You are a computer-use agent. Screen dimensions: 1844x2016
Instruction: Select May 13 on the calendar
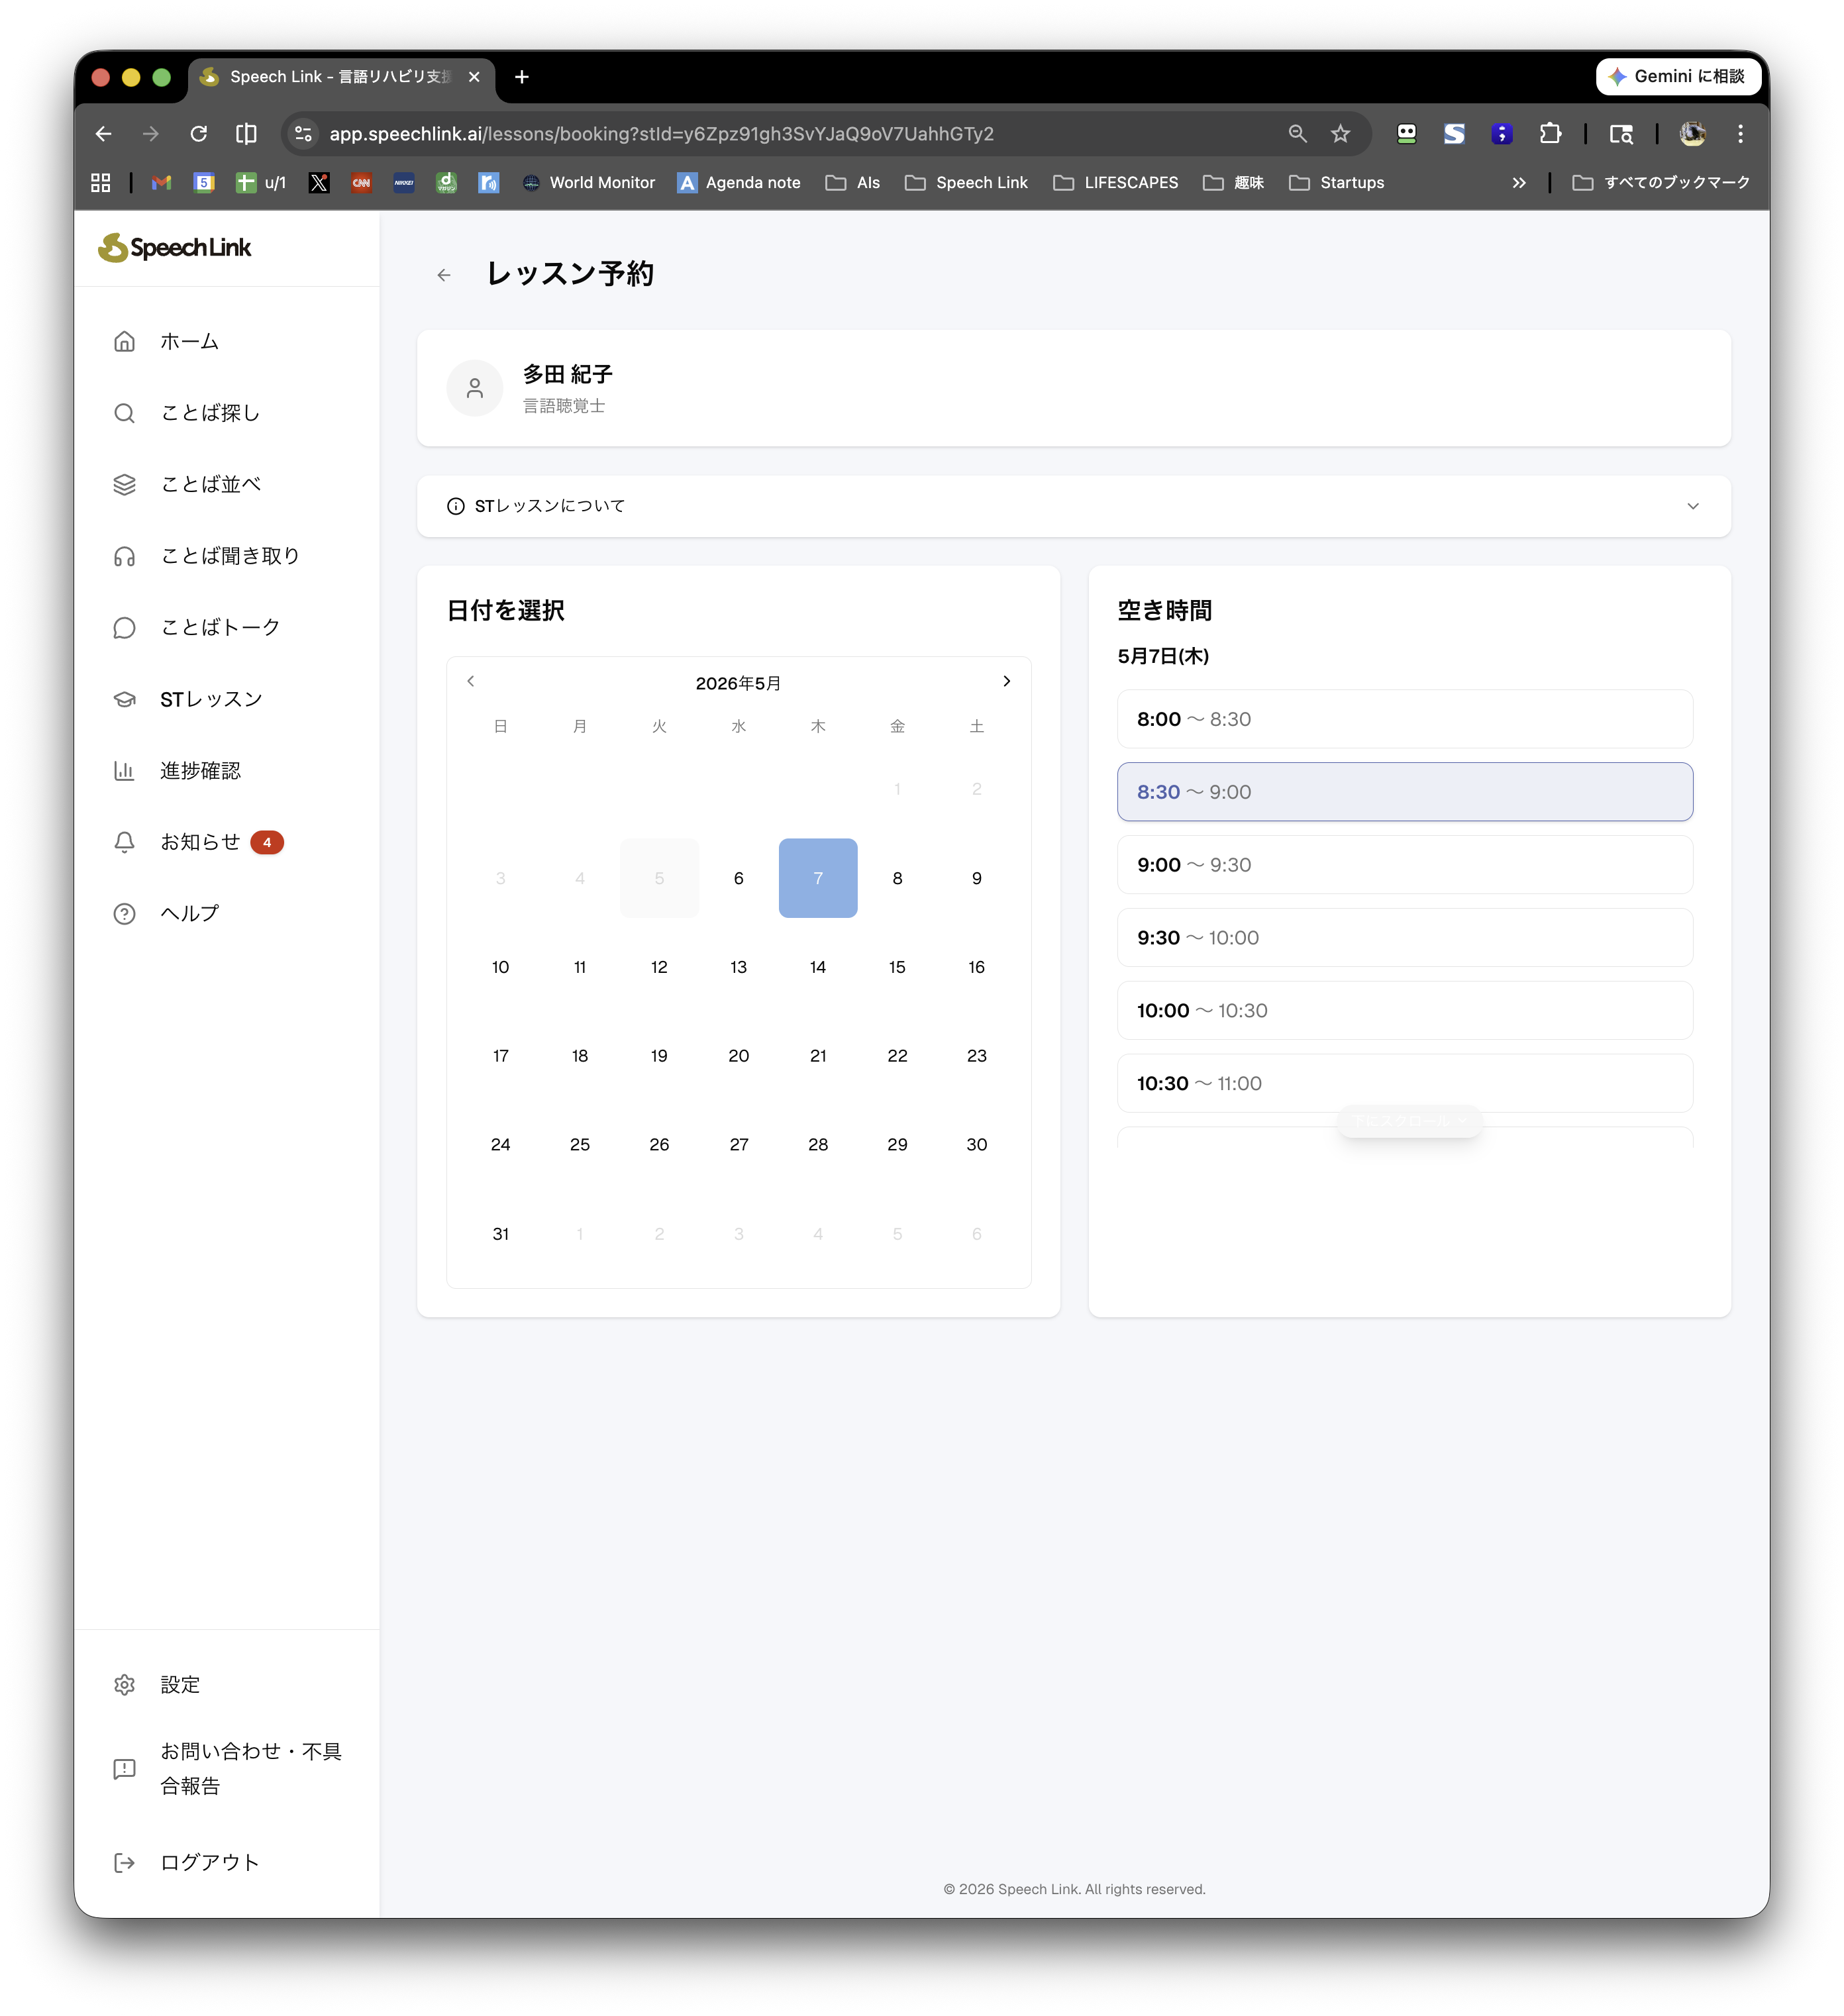tap(738, 967)
